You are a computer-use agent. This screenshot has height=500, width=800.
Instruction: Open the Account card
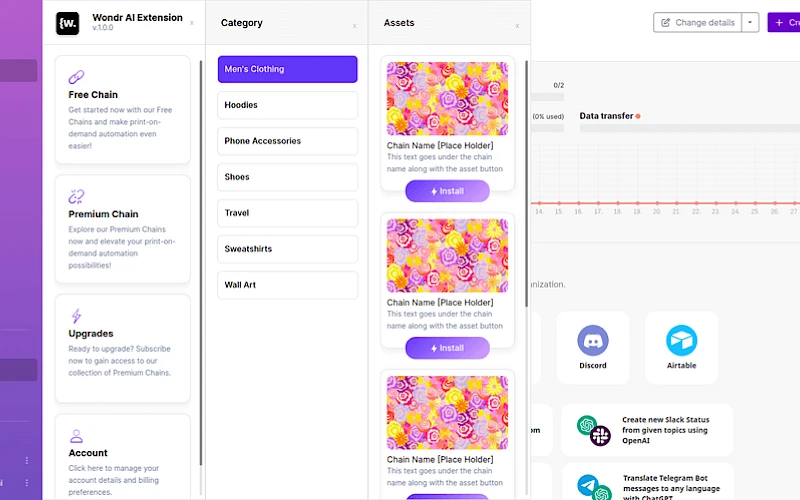pos(122,457)
